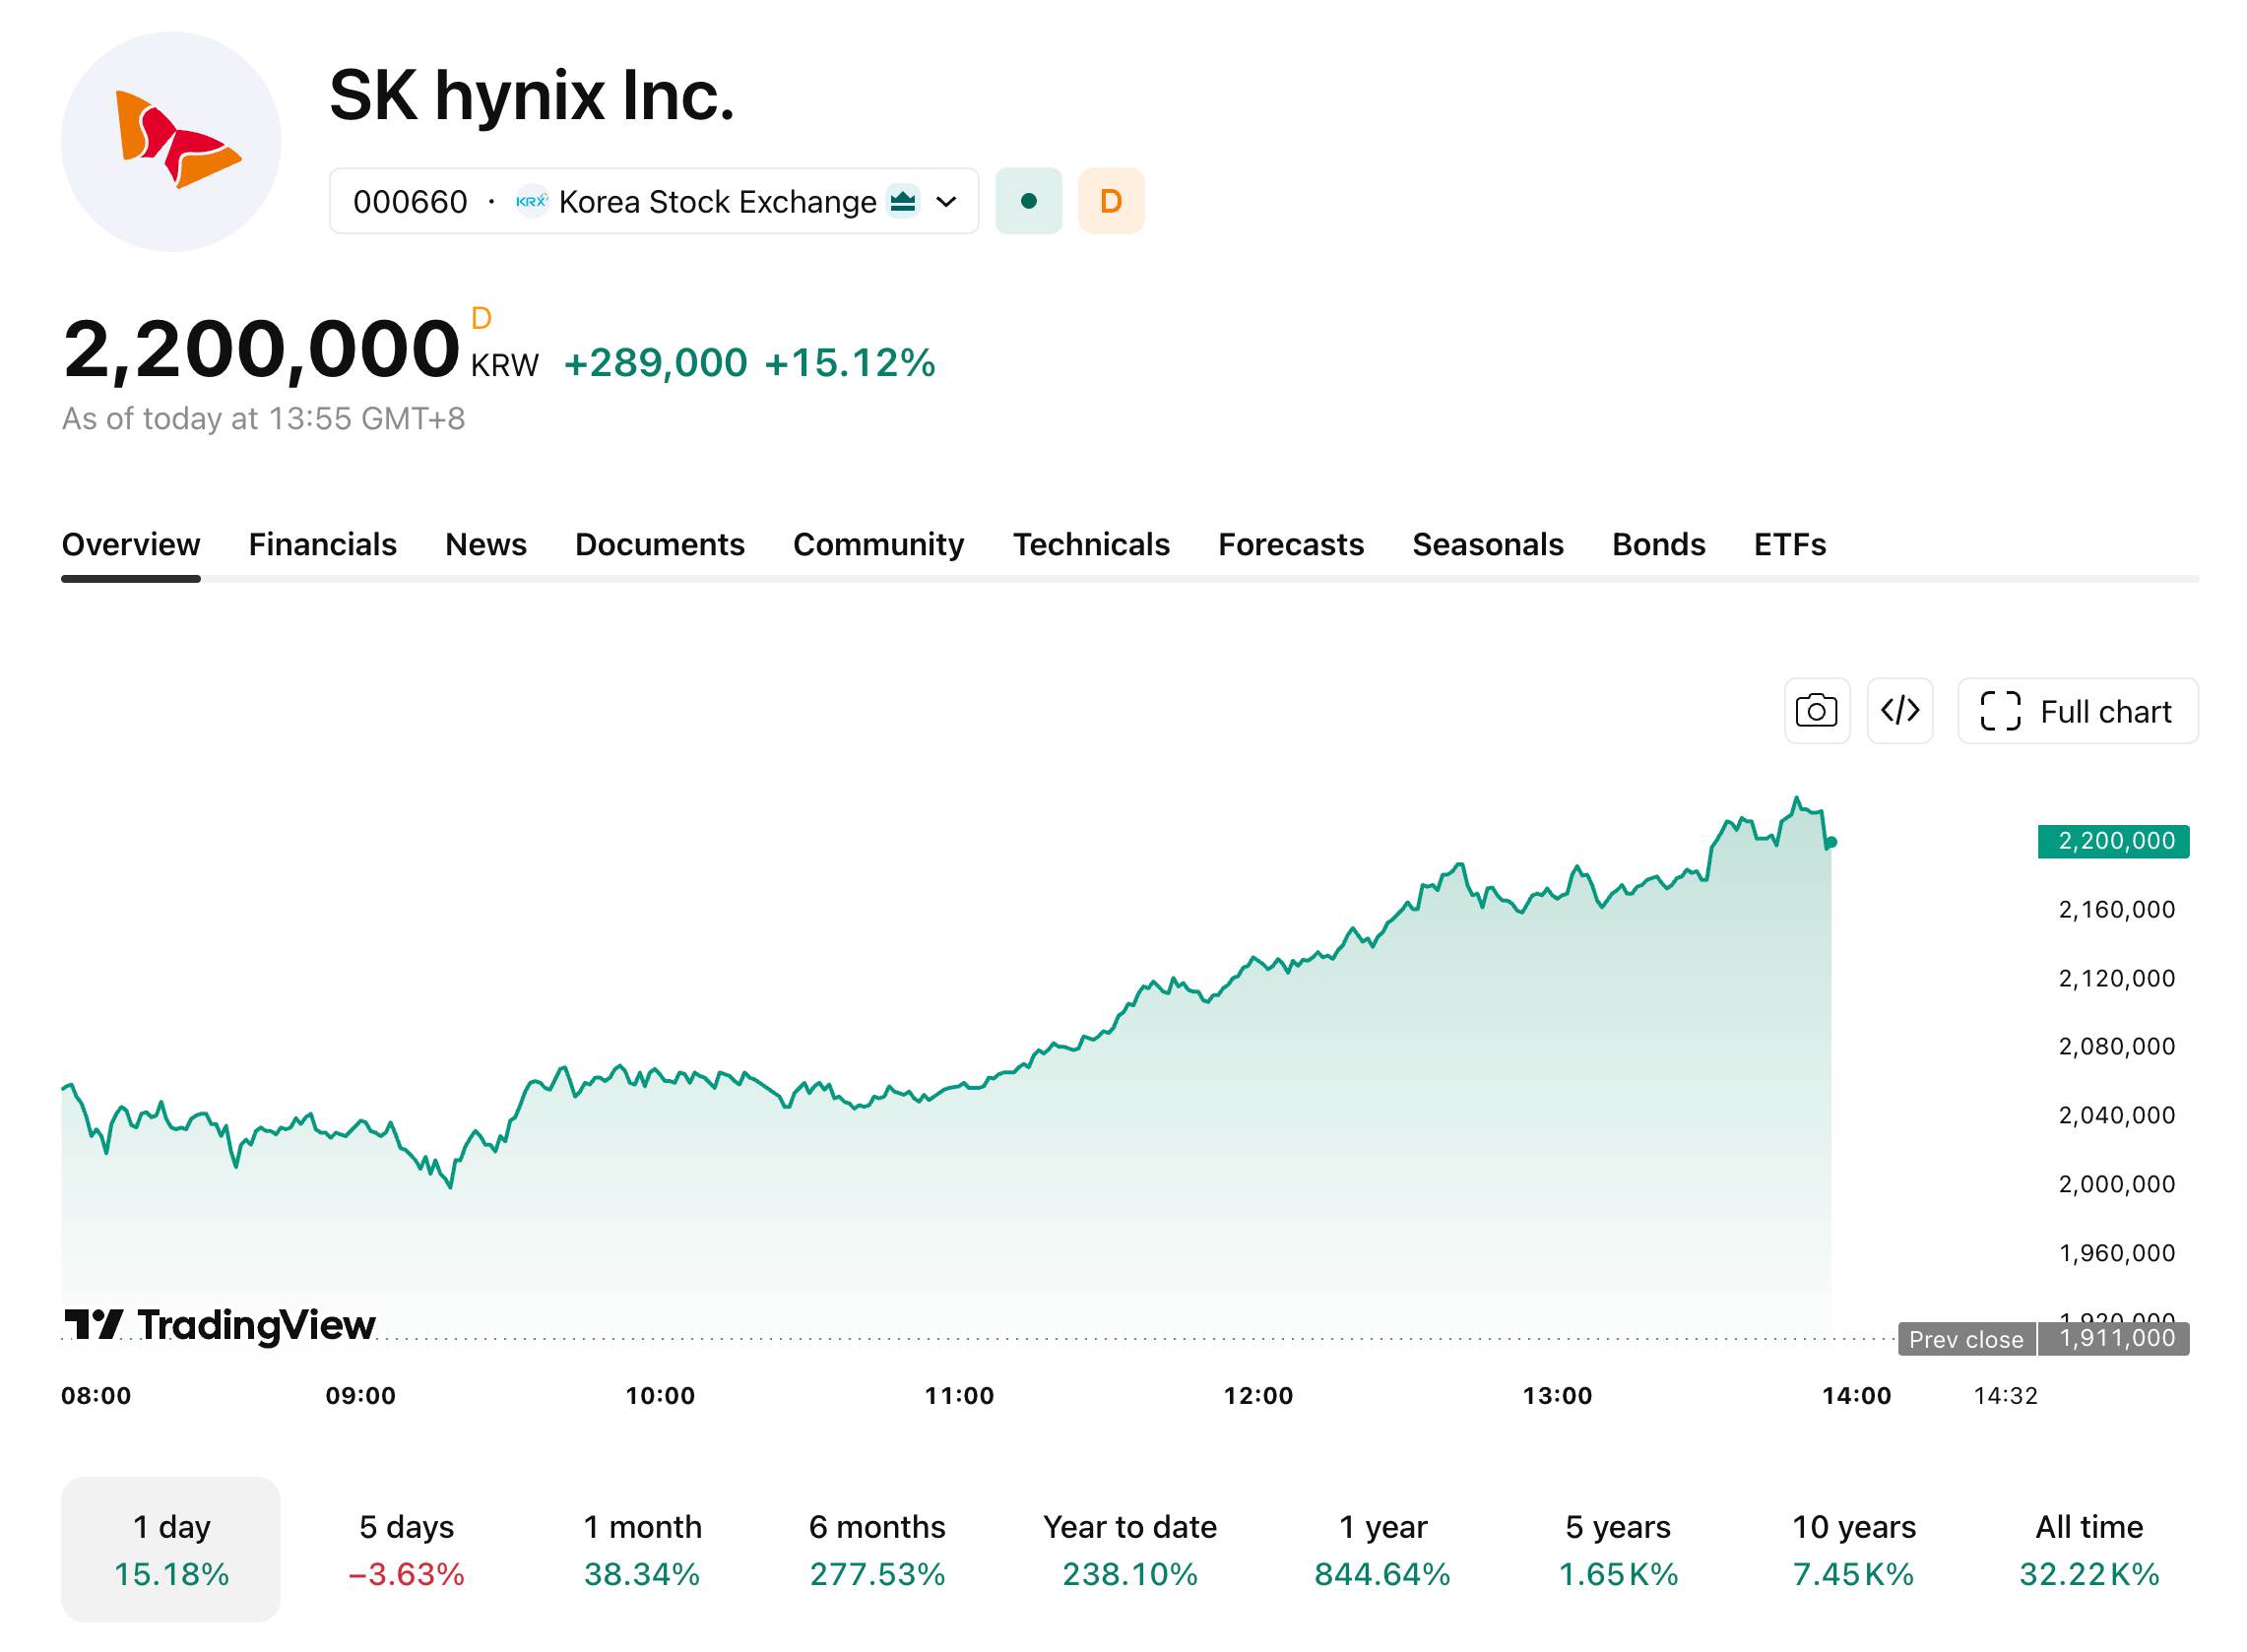Select the 10 years range
Screen dimensions: 2247x1652
pyautogui.click(x=1854, y=1549)
